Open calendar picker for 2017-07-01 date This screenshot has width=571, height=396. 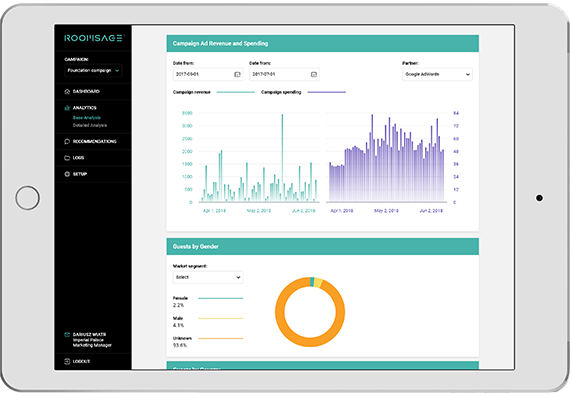[314, 74]
